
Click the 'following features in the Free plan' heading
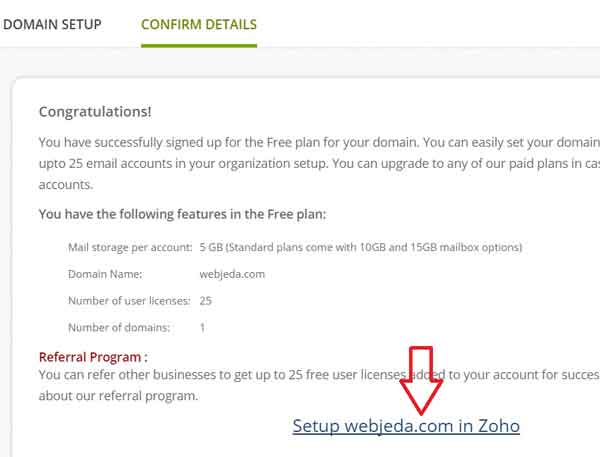(183, 214)
